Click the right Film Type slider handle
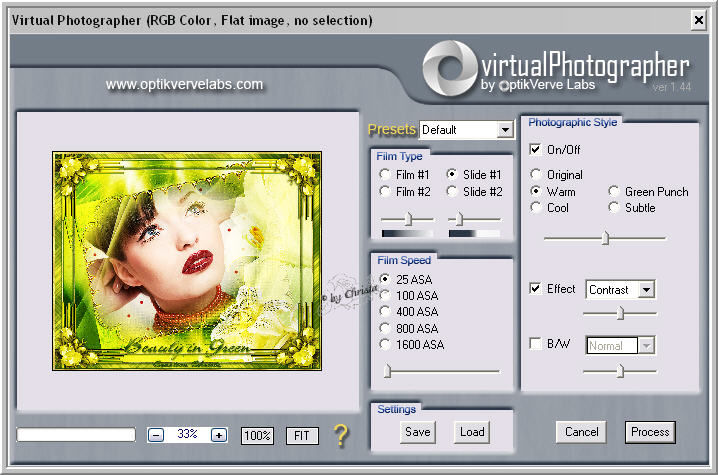 [x=459, y=219]
